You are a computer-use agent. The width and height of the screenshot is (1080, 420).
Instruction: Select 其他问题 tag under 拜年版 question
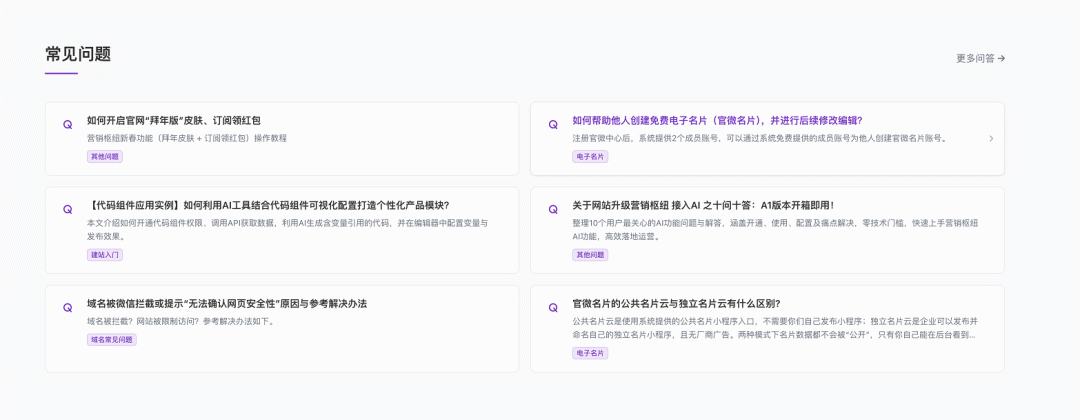pyautogui.click(x=105, y=157)
